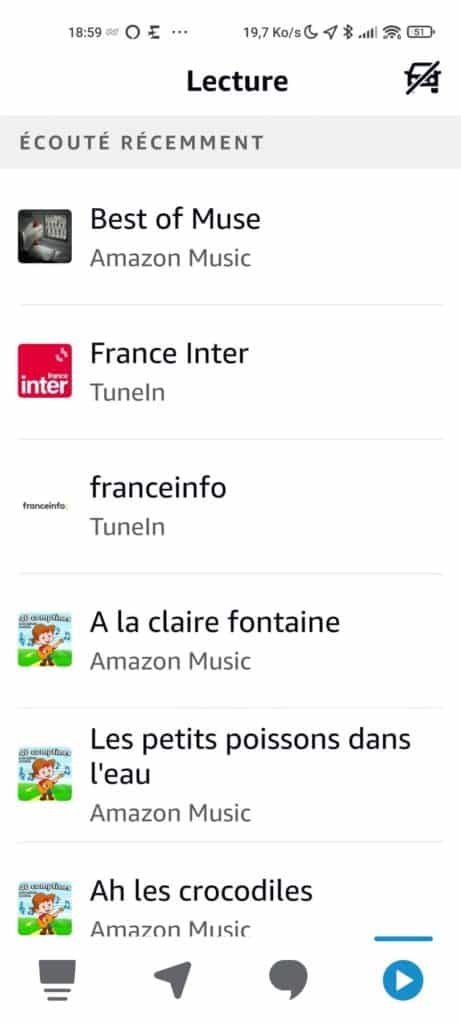Viewport: 461px width, 1024px height.
Task: Tap the battery indicator in status bar
Action: pyautogui.click(x=421, y=32)
